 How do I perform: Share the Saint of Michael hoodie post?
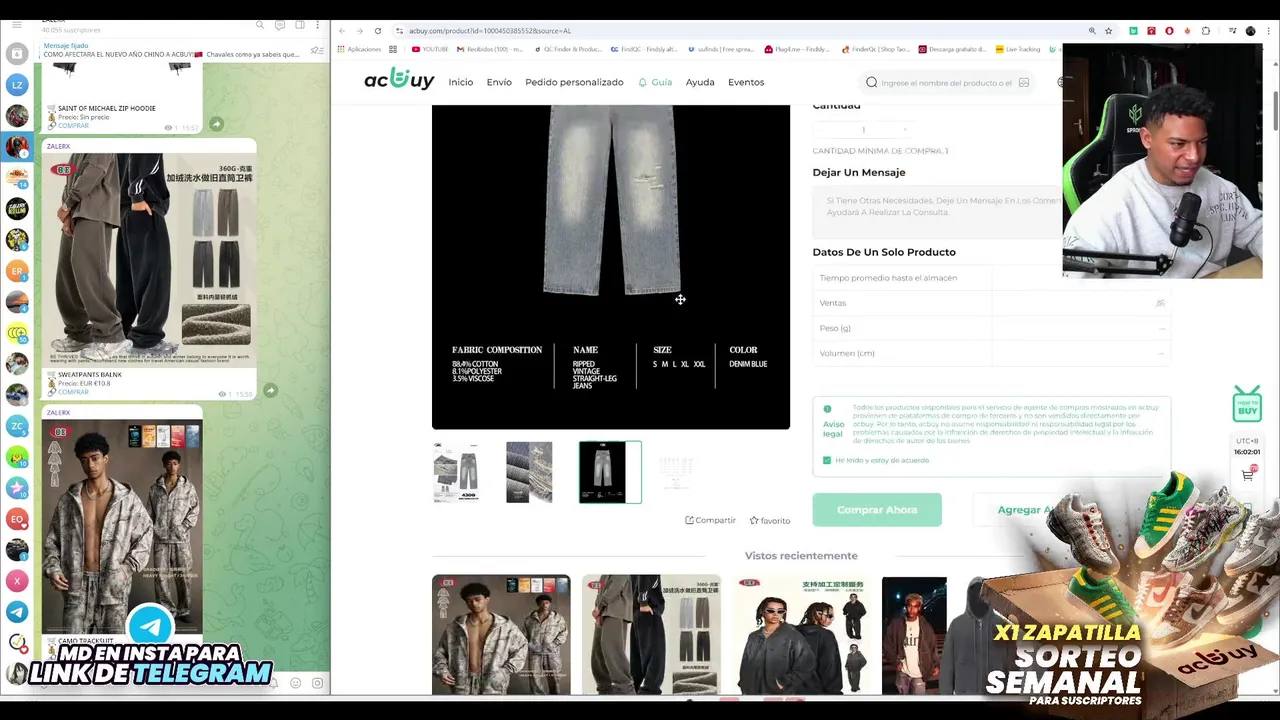(216, 124)
